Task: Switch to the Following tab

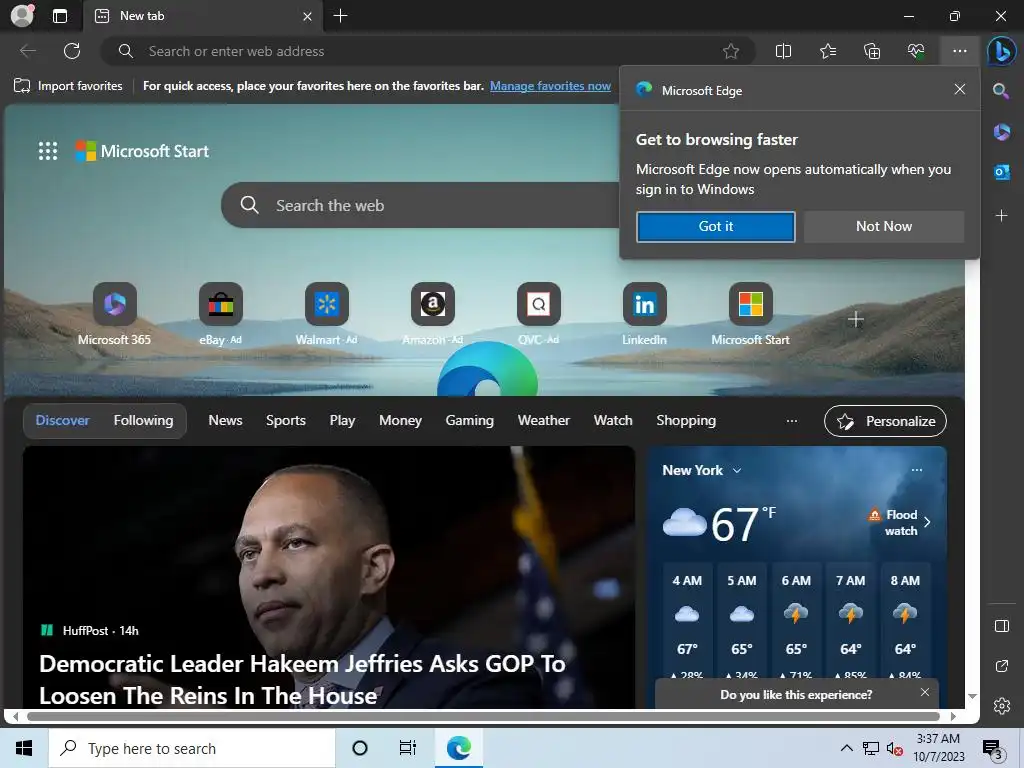Action: tap(143, 421)
